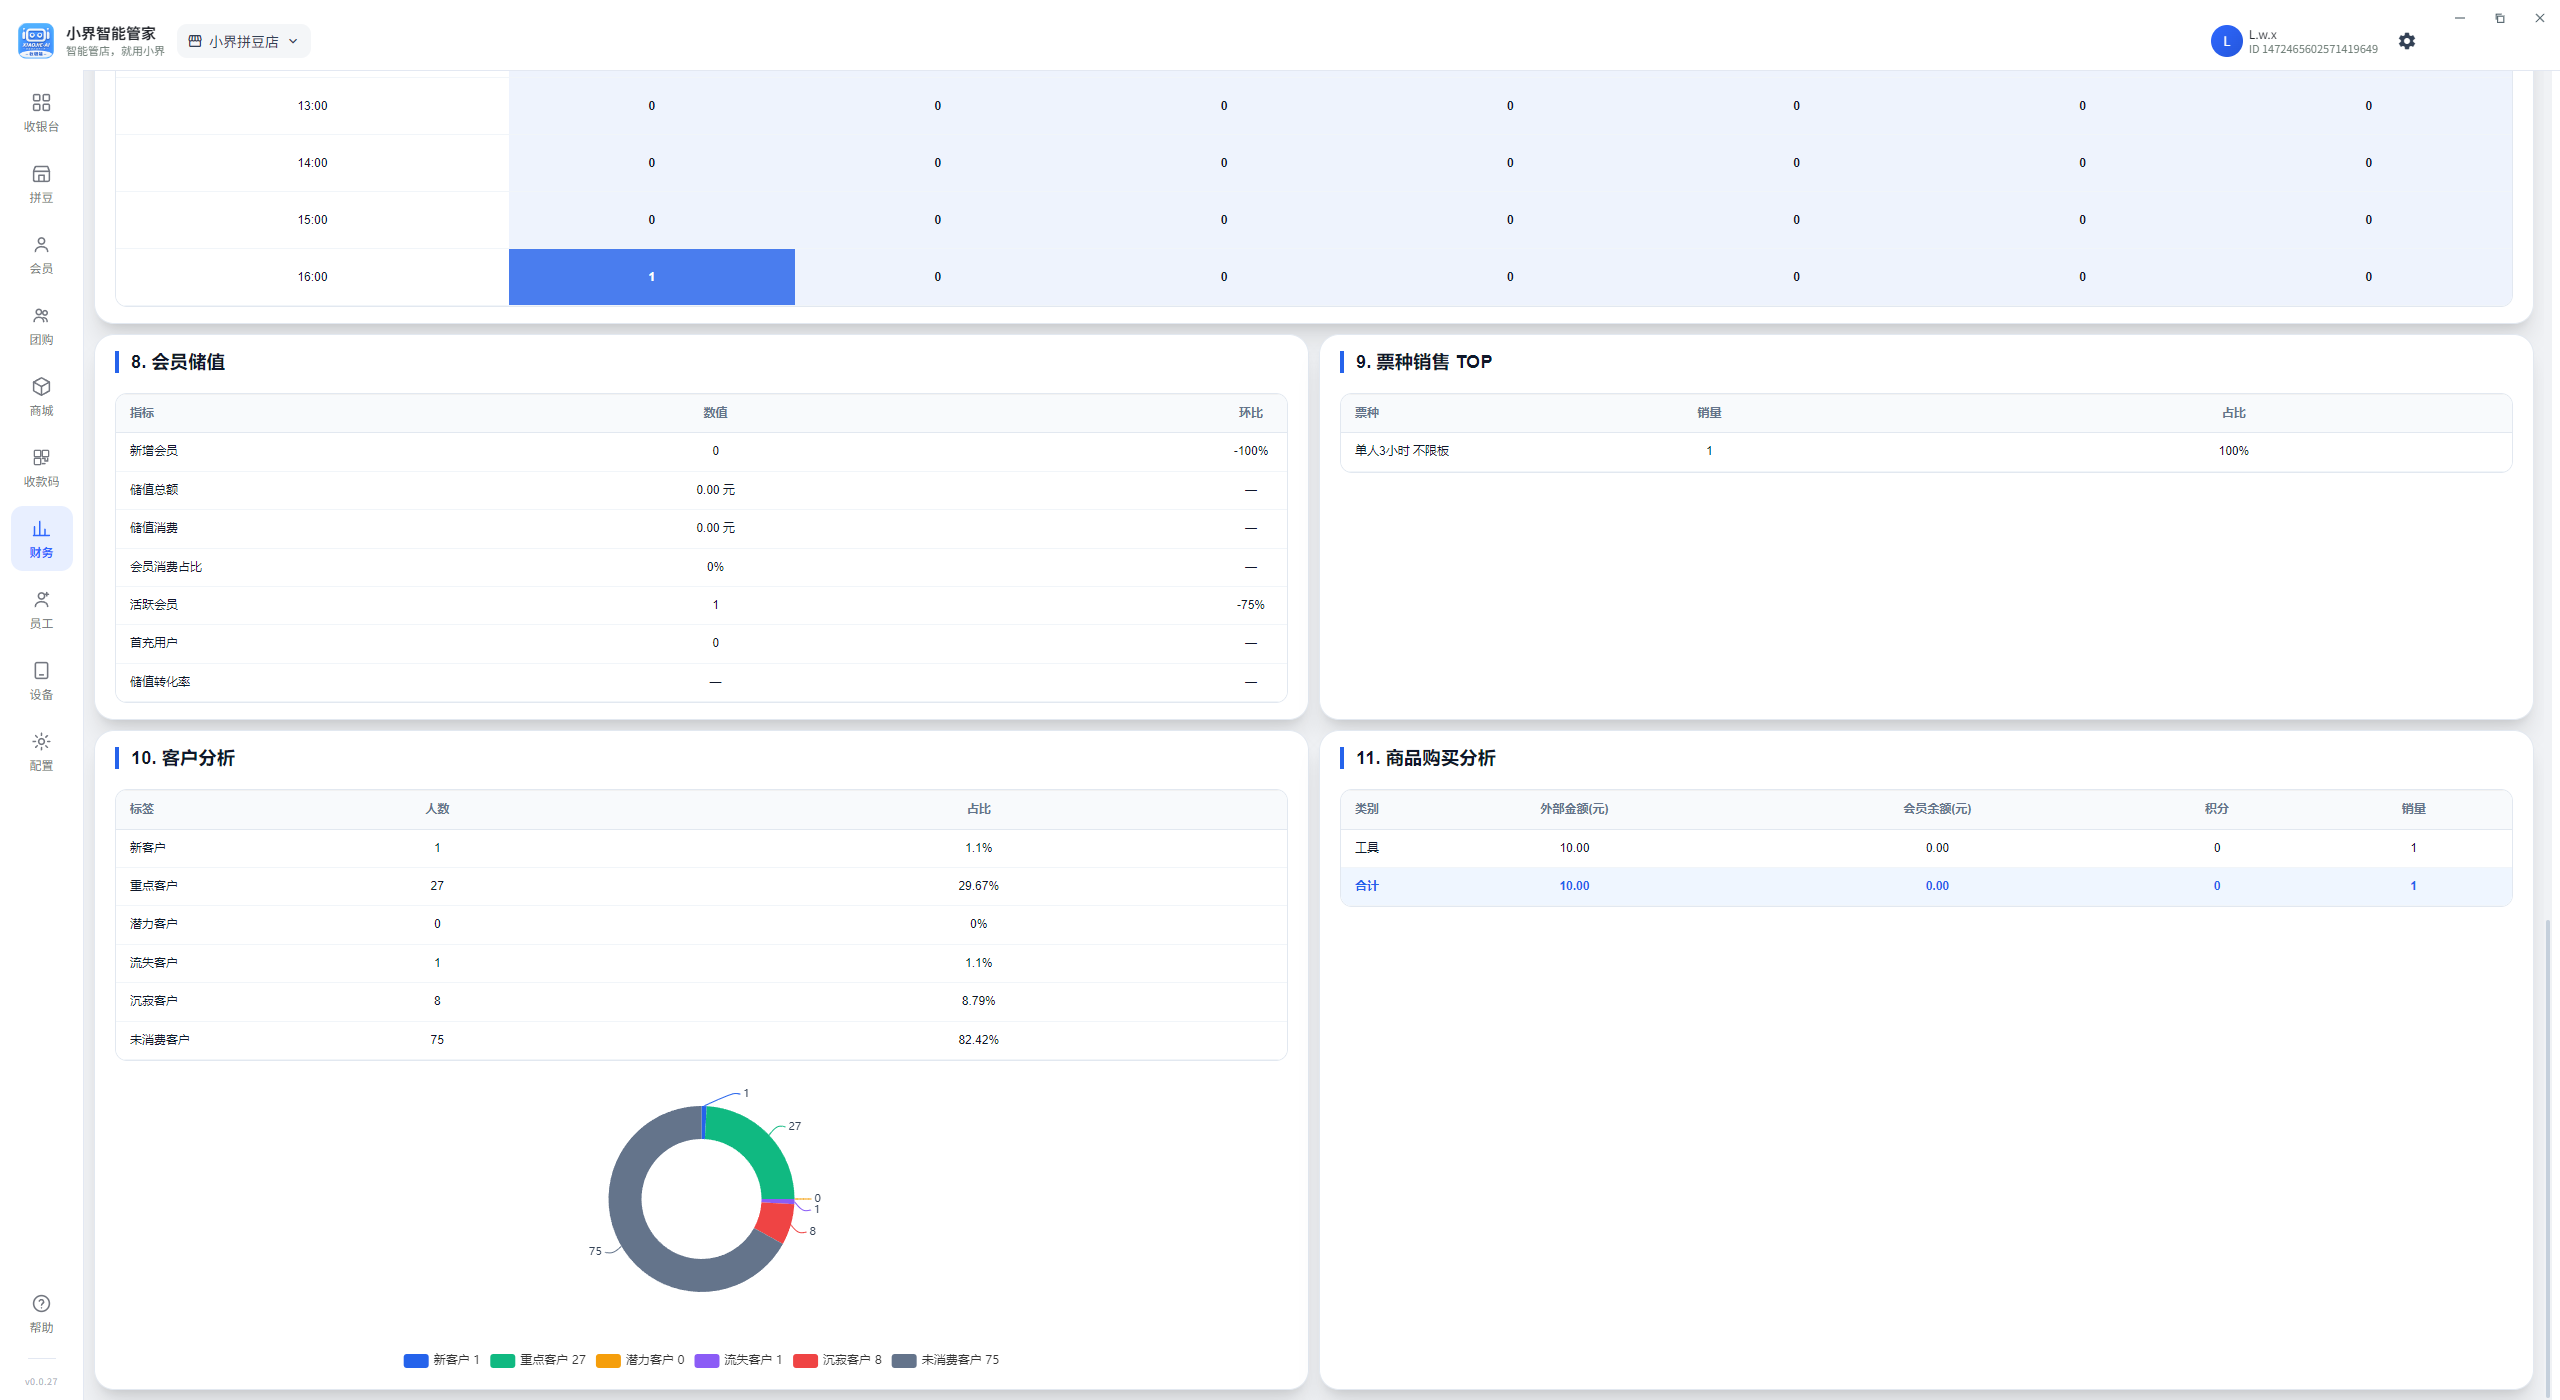Click the 储值转化率 row label
Screen dimensions: 2560x1400
159,682
